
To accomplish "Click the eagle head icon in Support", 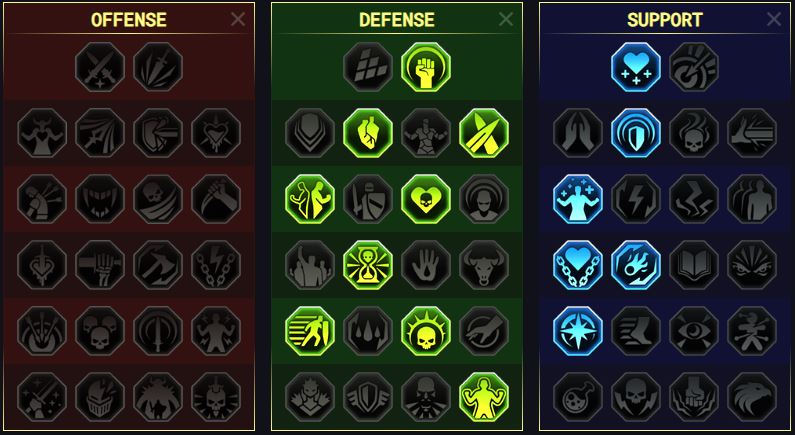I will (x=752, y=396).
